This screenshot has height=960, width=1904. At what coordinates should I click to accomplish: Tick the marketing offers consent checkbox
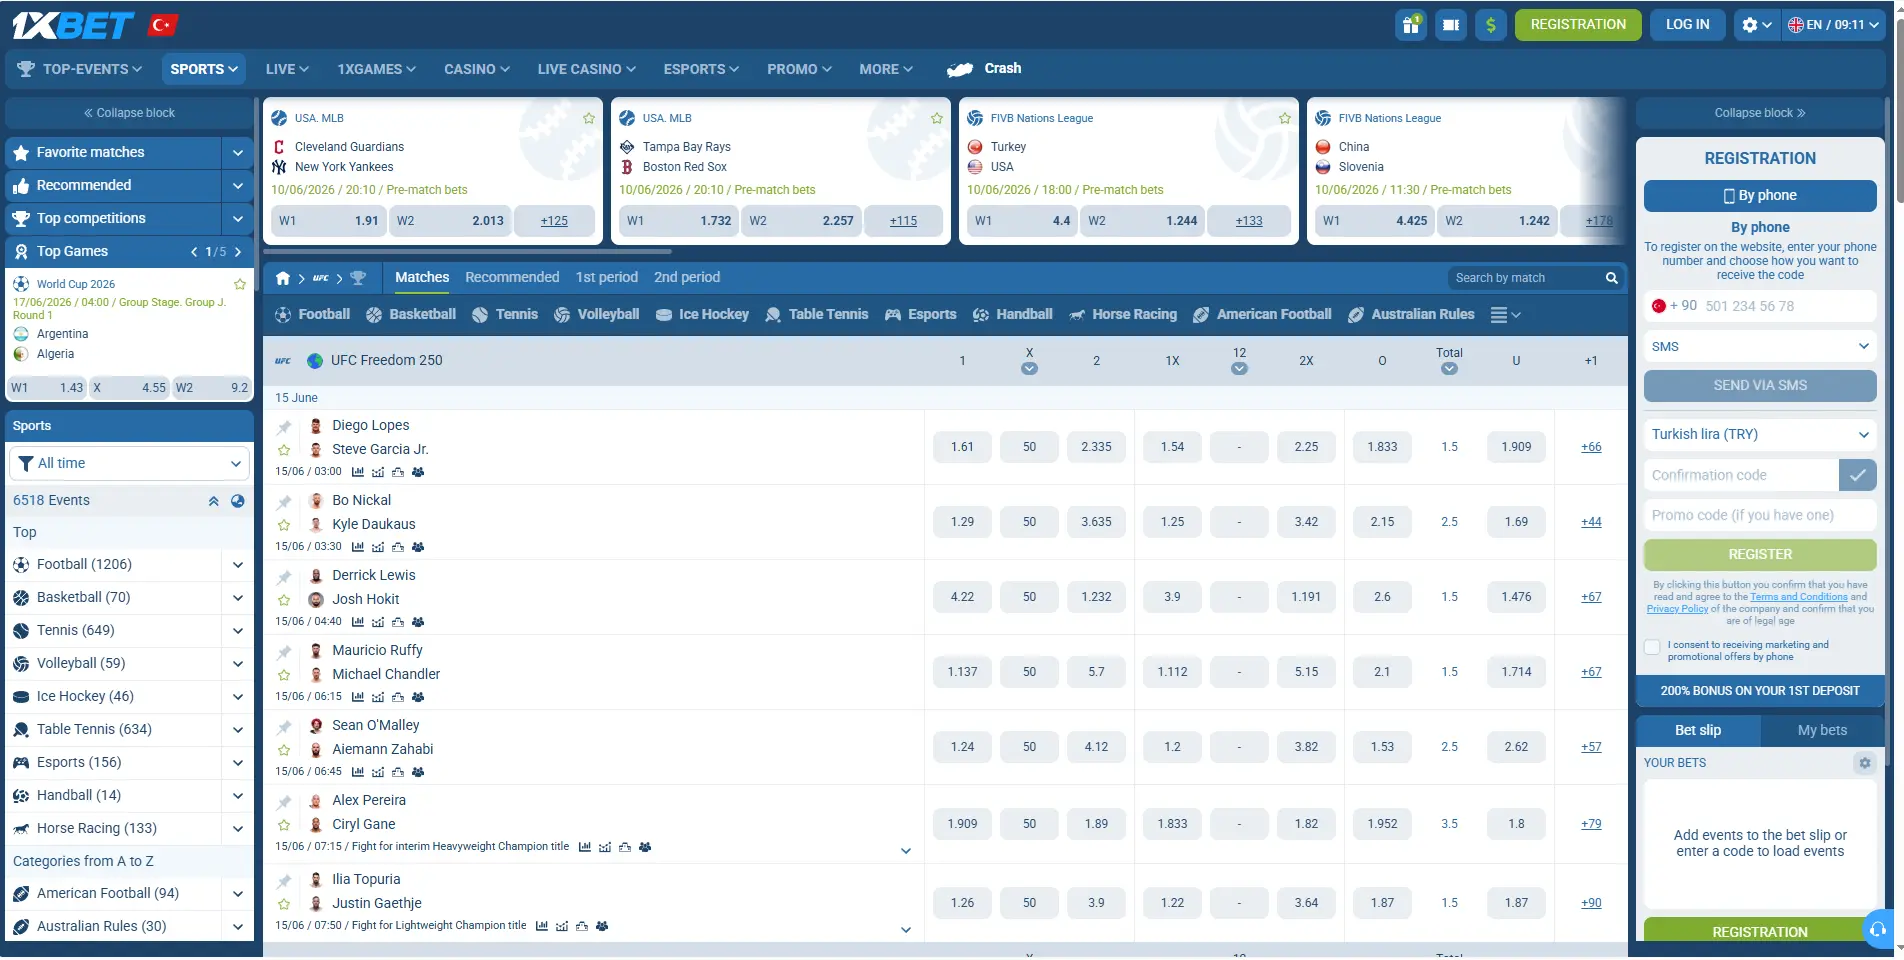(x=1652, y=647)
